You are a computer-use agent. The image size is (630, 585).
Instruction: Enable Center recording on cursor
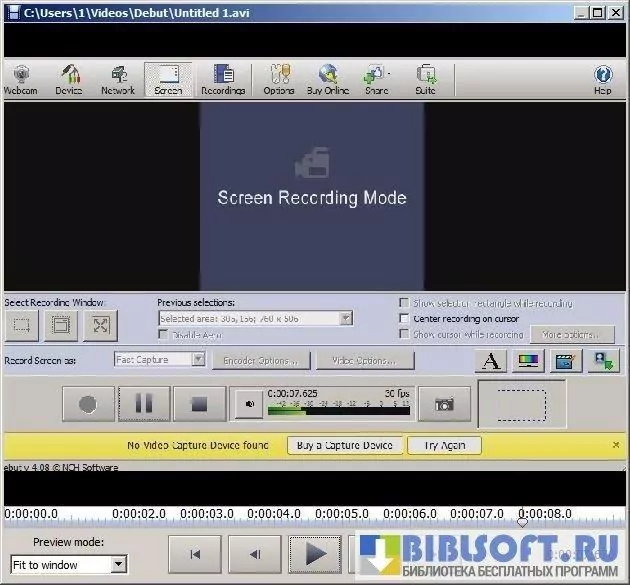404,319
